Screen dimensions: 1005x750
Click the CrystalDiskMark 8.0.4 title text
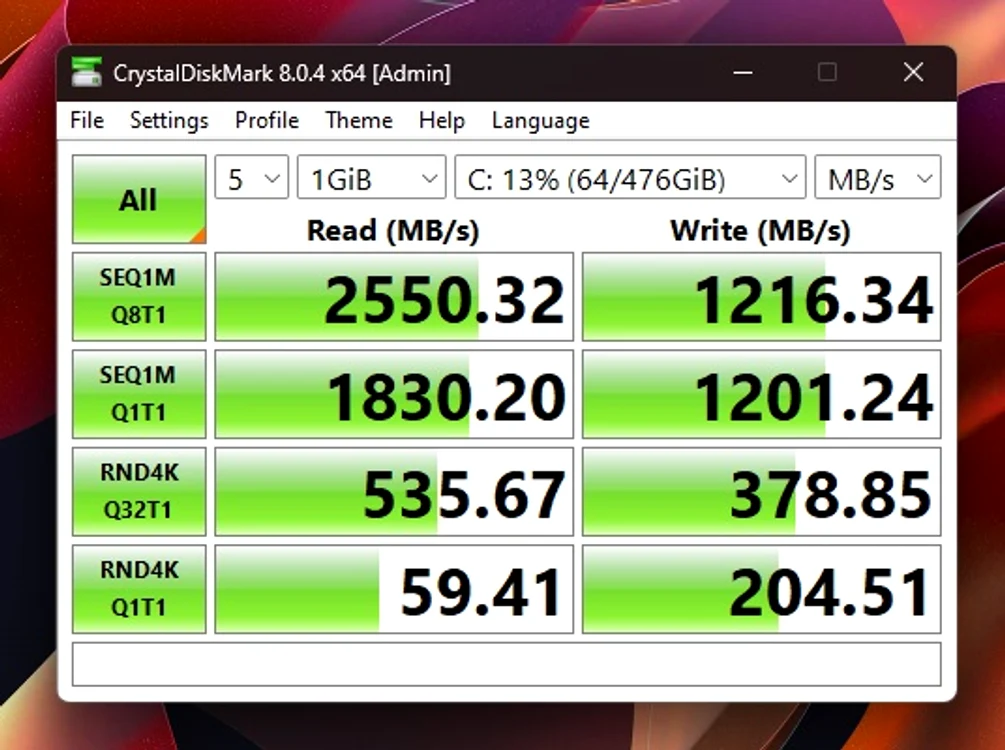(x=282, y=73)
